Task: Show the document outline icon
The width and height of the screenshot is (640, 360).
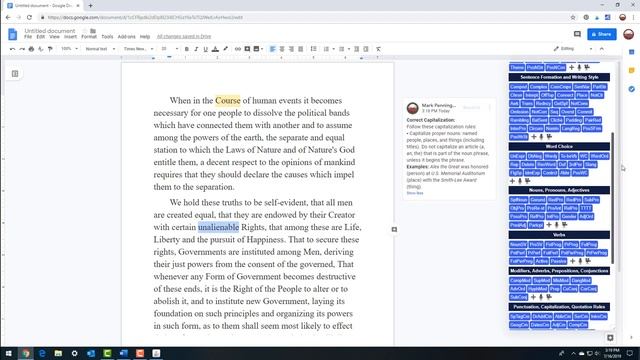Action: click(15, 73)
